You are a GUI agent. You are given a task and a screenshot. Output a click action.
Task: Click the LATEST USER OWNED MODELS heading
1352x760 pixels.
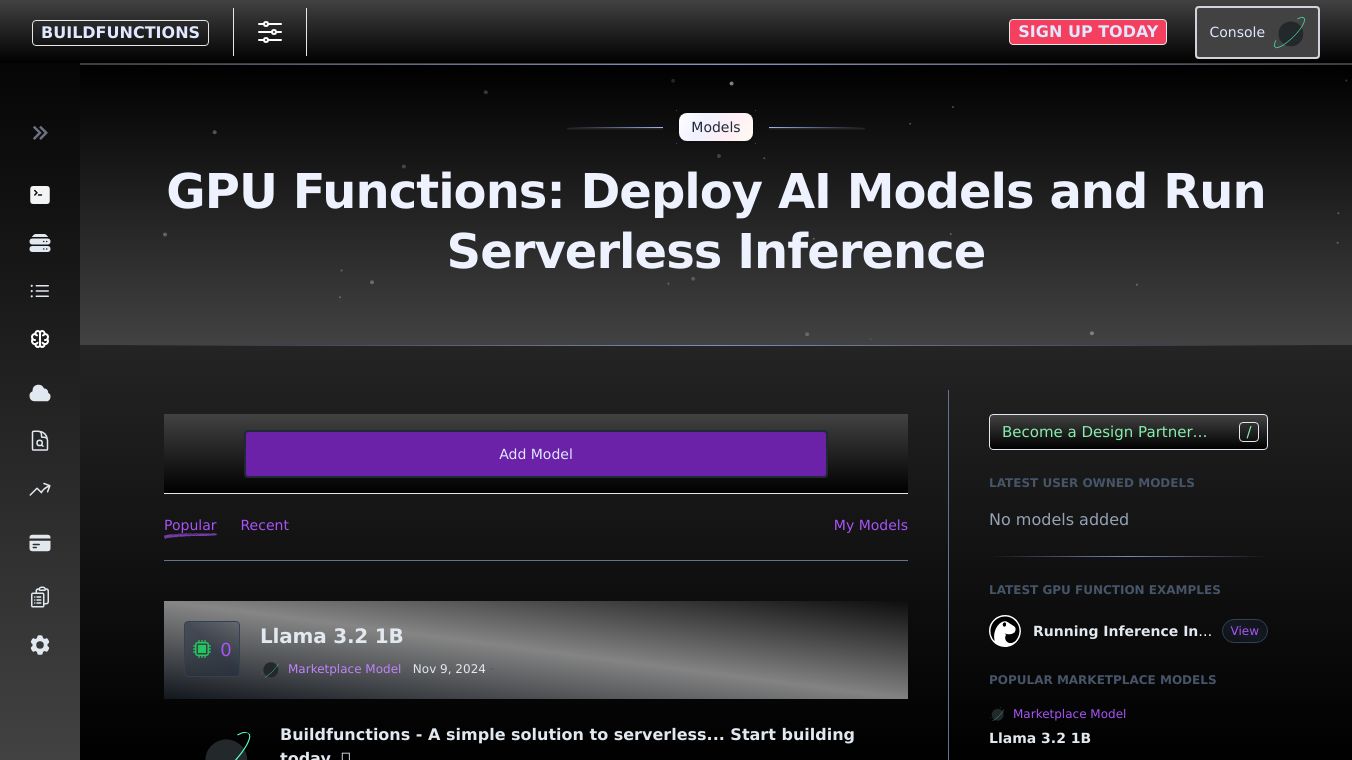pyautogui.click(x=1092, y=483)
